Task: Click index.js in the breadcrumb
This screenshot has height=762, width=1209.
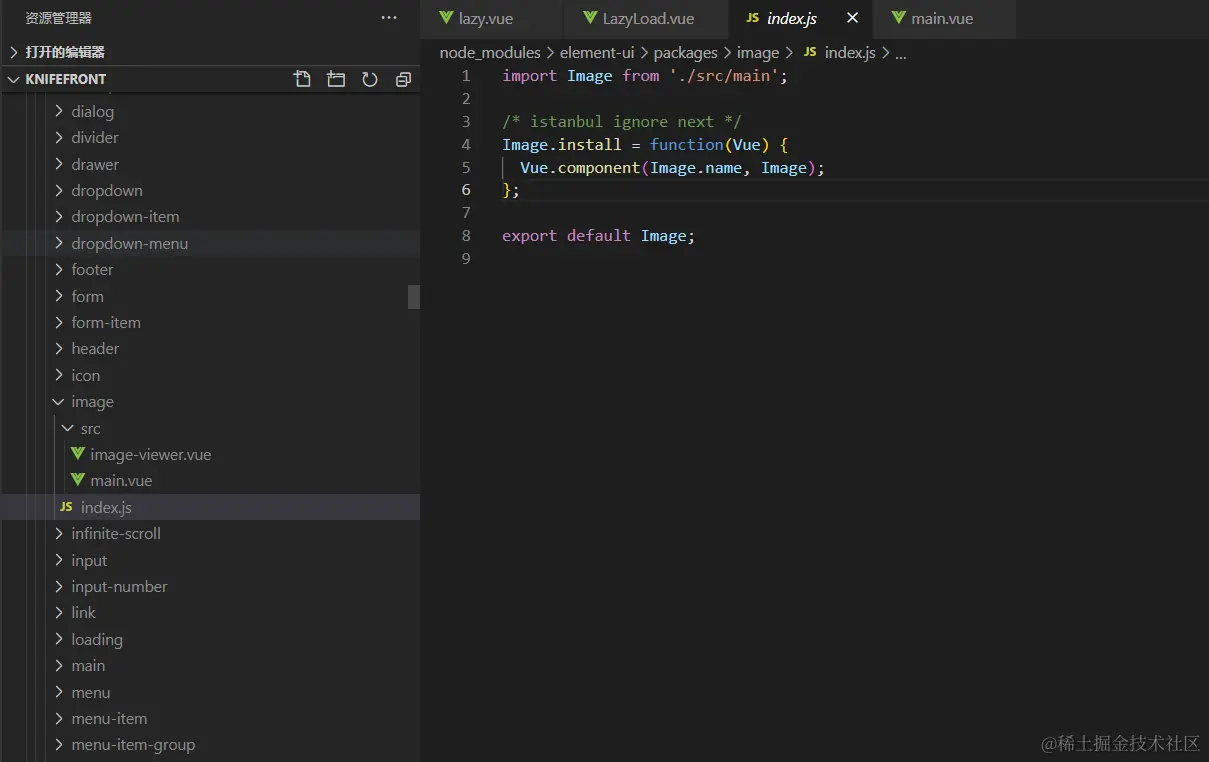Action: [x=850, y=52]
